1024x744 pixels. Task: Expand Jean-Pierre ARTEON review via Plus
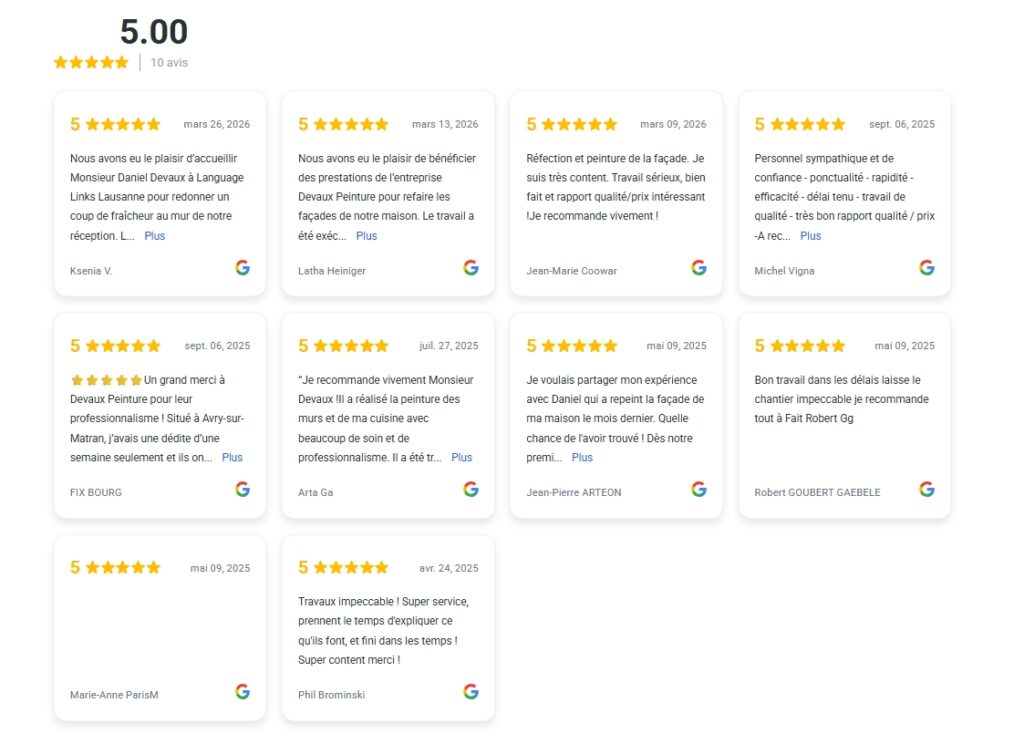[x=582, y=458]
